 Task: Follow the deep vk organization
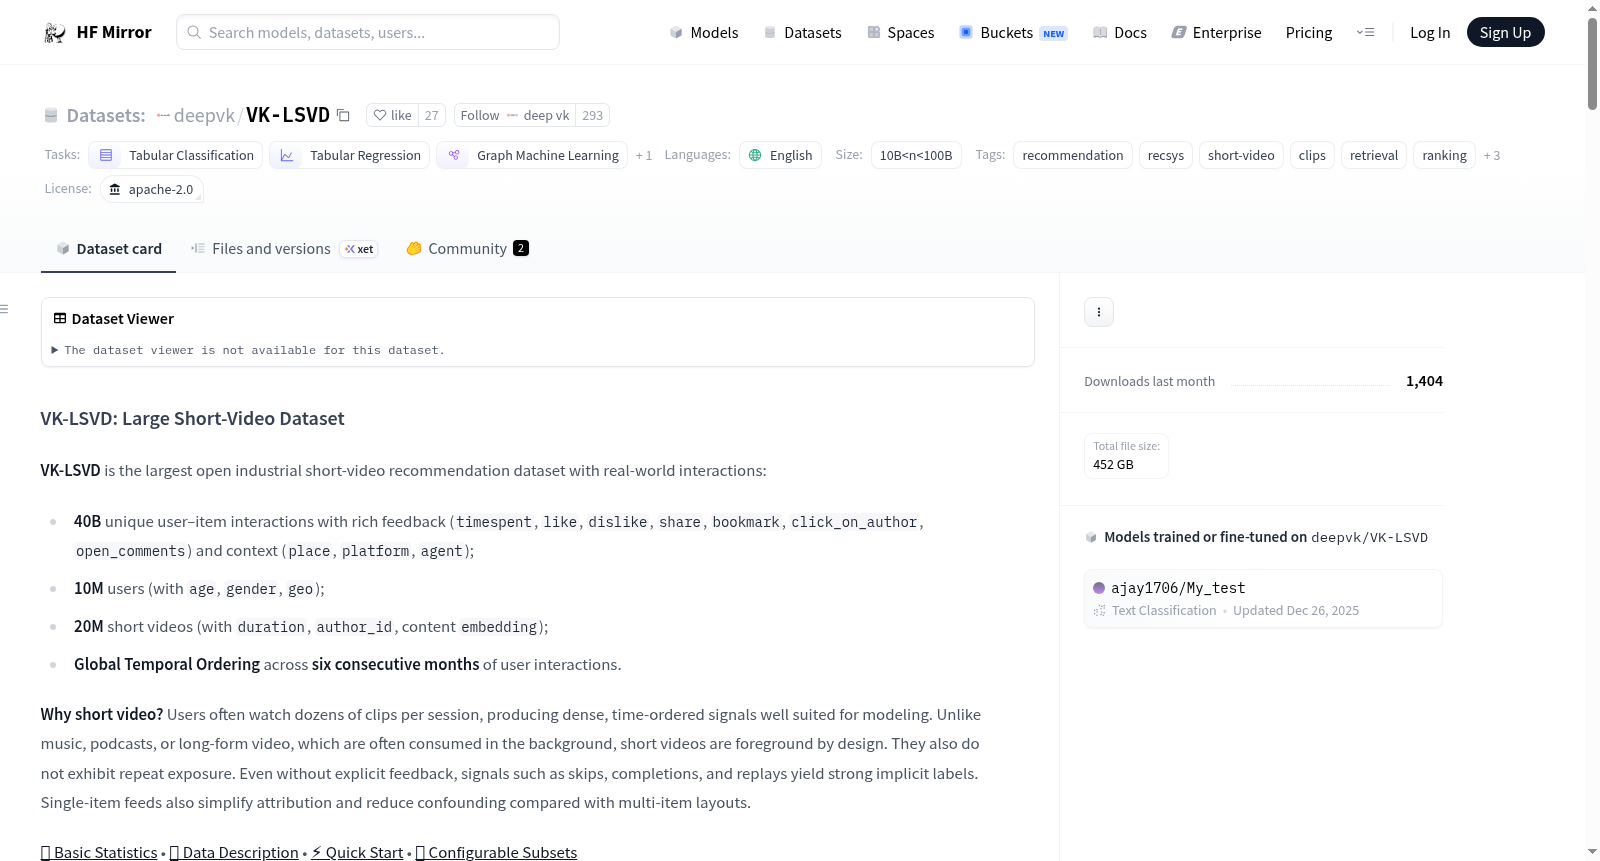pyautogui.click(x=515, y=115)
